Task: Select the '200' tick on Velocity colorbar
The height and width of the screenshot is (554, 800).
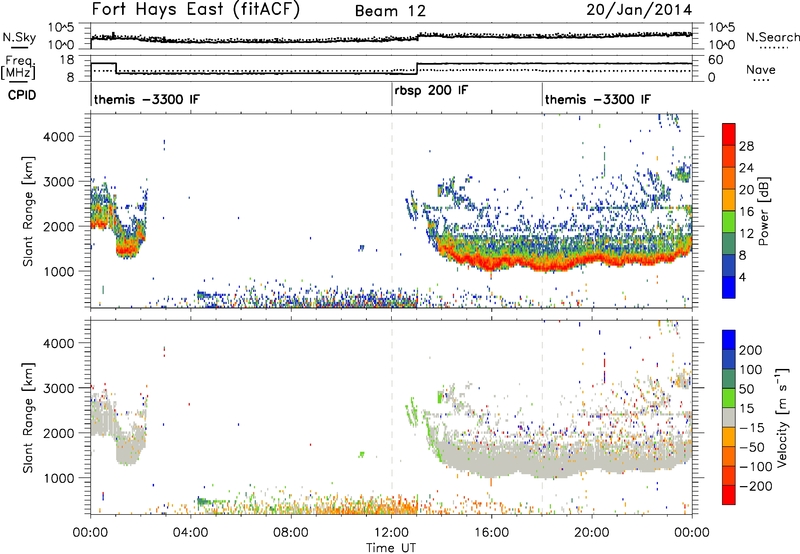Action: (x=751, y=350)
